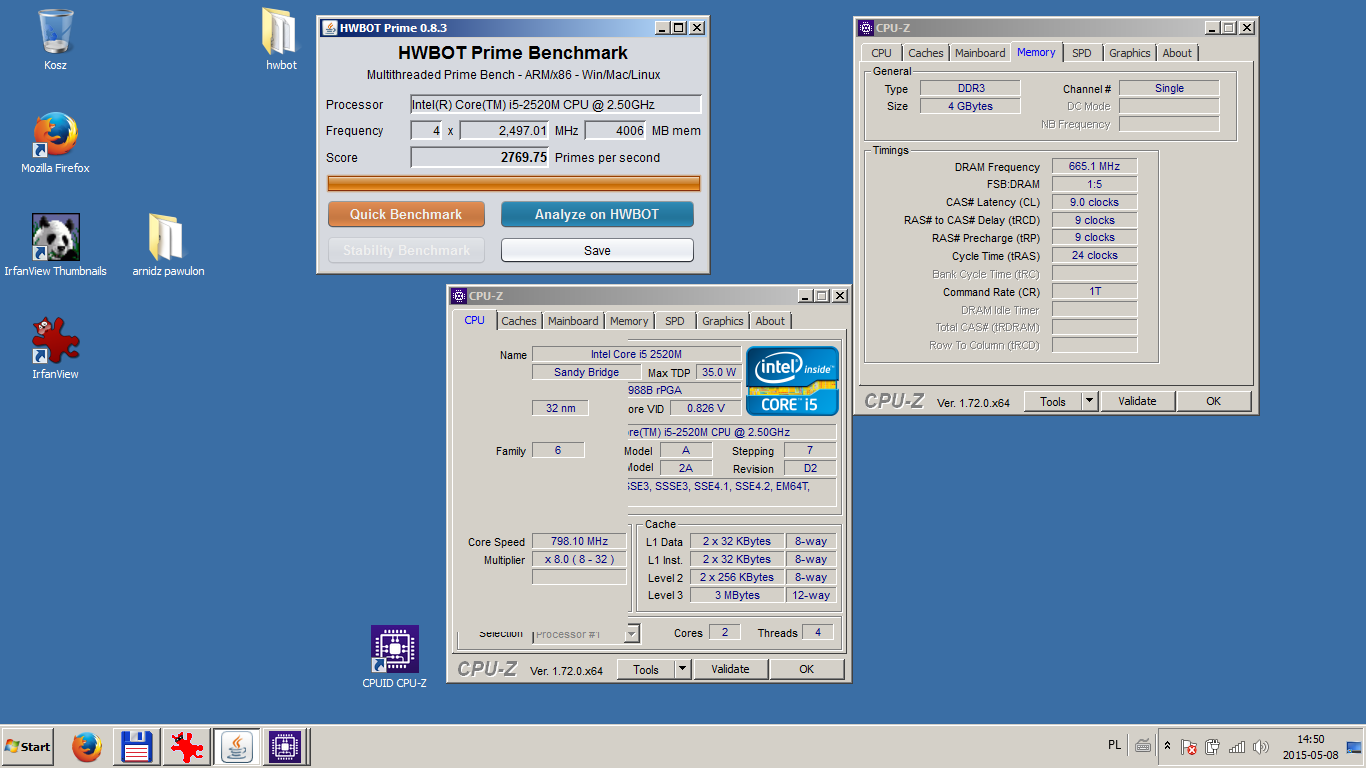Click Tools button in the front CPU-Z window
1366x768 pixels.
646,669
